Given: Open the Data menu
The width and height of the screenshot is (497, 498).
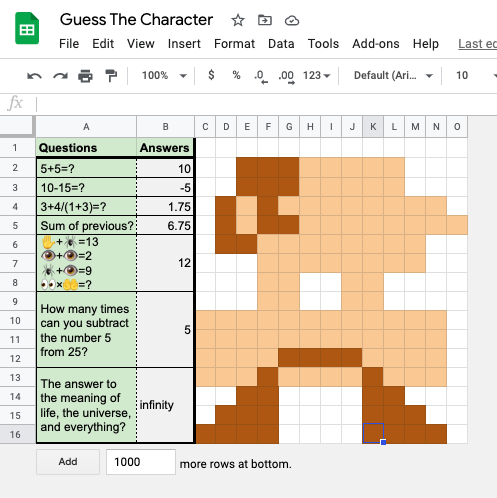Looking at the screenshot, I should click(x=281, y=44).
